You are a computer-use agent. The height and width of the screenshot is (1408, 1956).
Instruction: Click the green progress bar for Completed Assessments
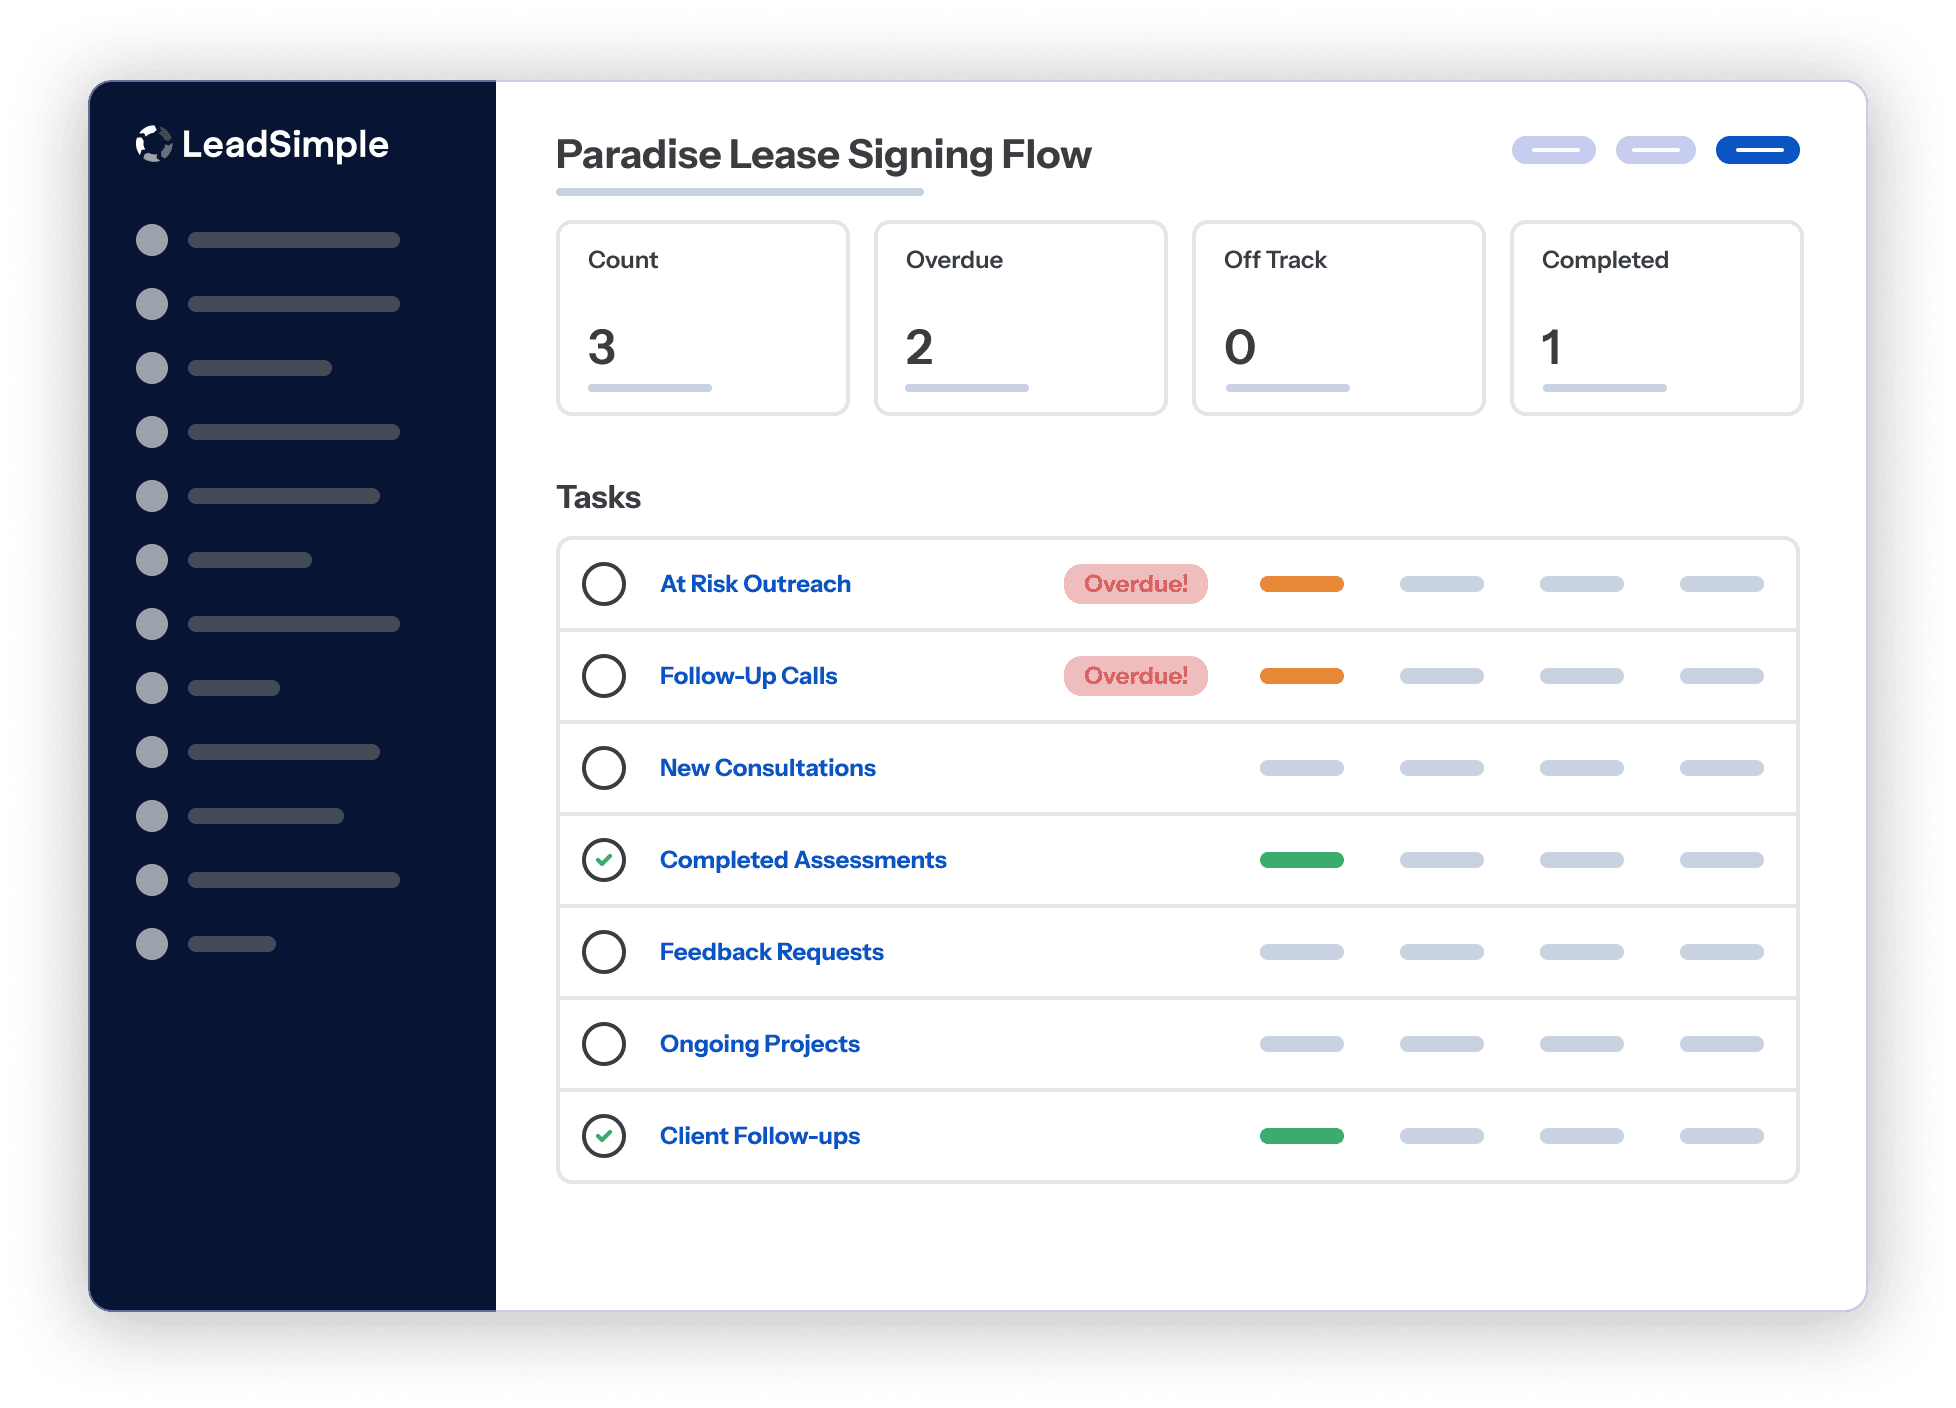click(x=1301, y=859)
